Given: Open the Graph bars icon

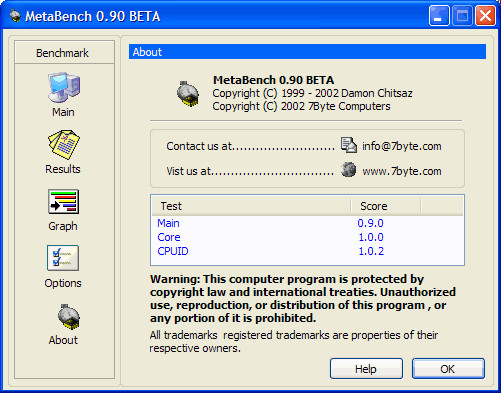Looking at the screenshot, I should point(63,202).
